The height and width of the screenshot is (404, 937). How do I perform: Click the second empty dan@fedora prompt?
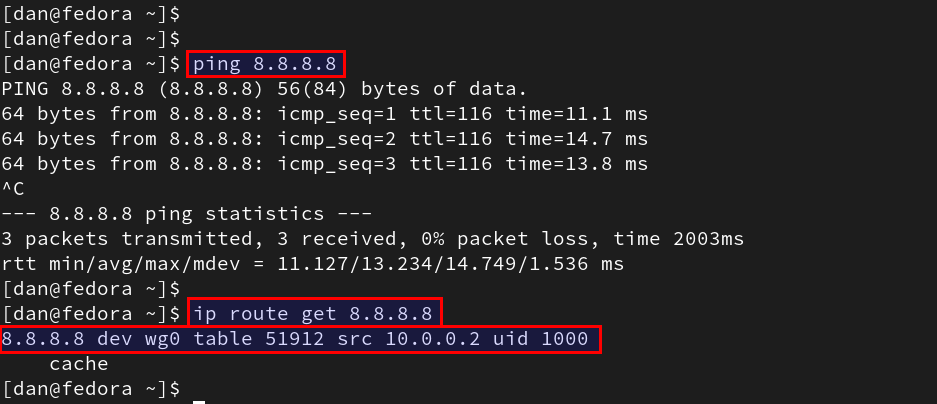(x=91, y=39)
